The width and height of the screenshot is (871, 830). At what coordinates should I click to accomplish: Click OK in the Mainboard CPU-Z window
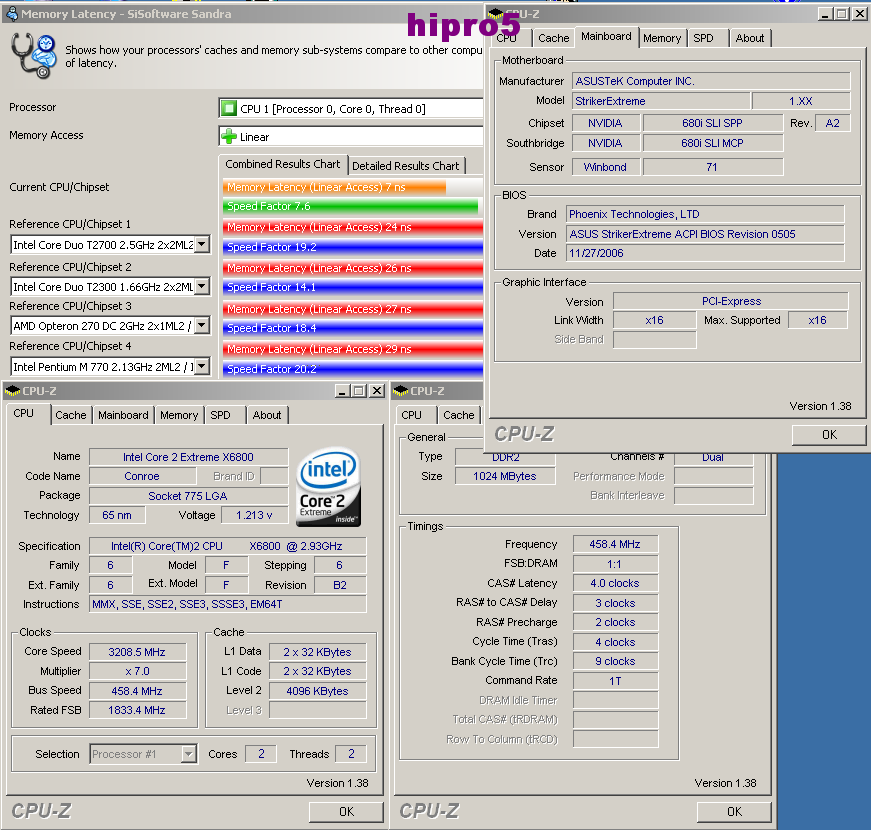pos(829,434)
